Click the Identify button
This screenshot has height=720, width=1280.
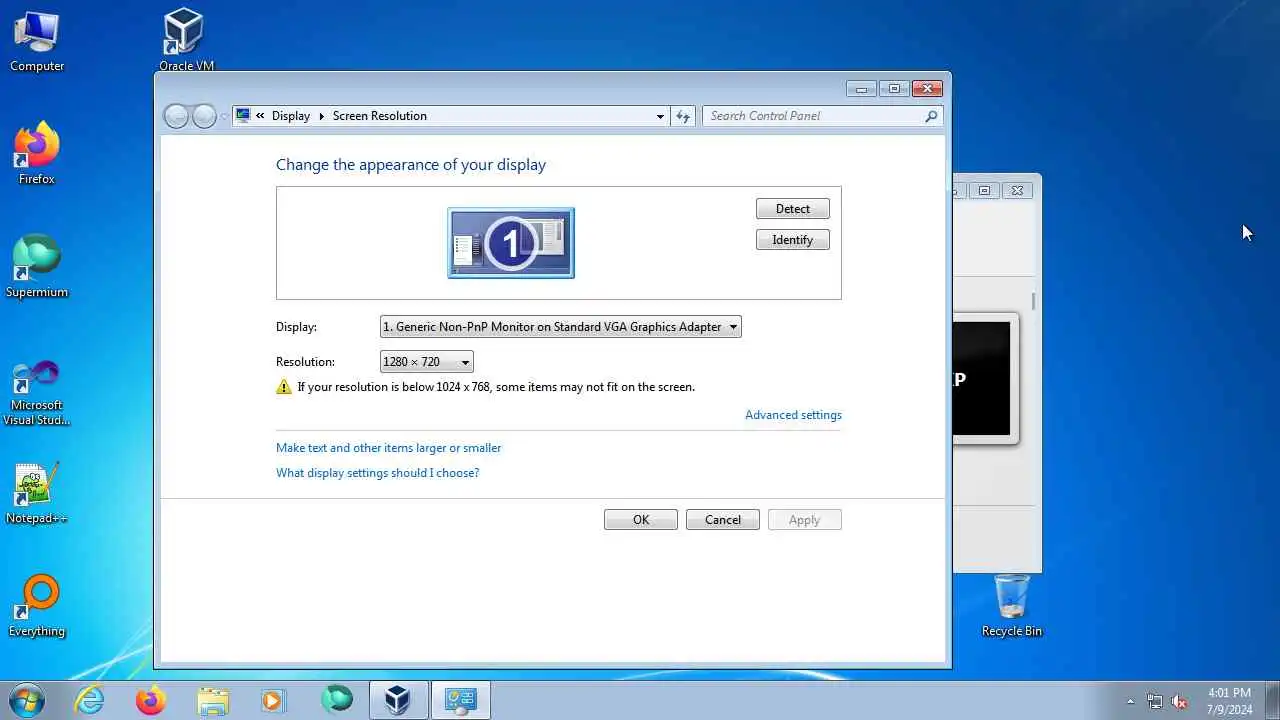(x=793, y=240)
